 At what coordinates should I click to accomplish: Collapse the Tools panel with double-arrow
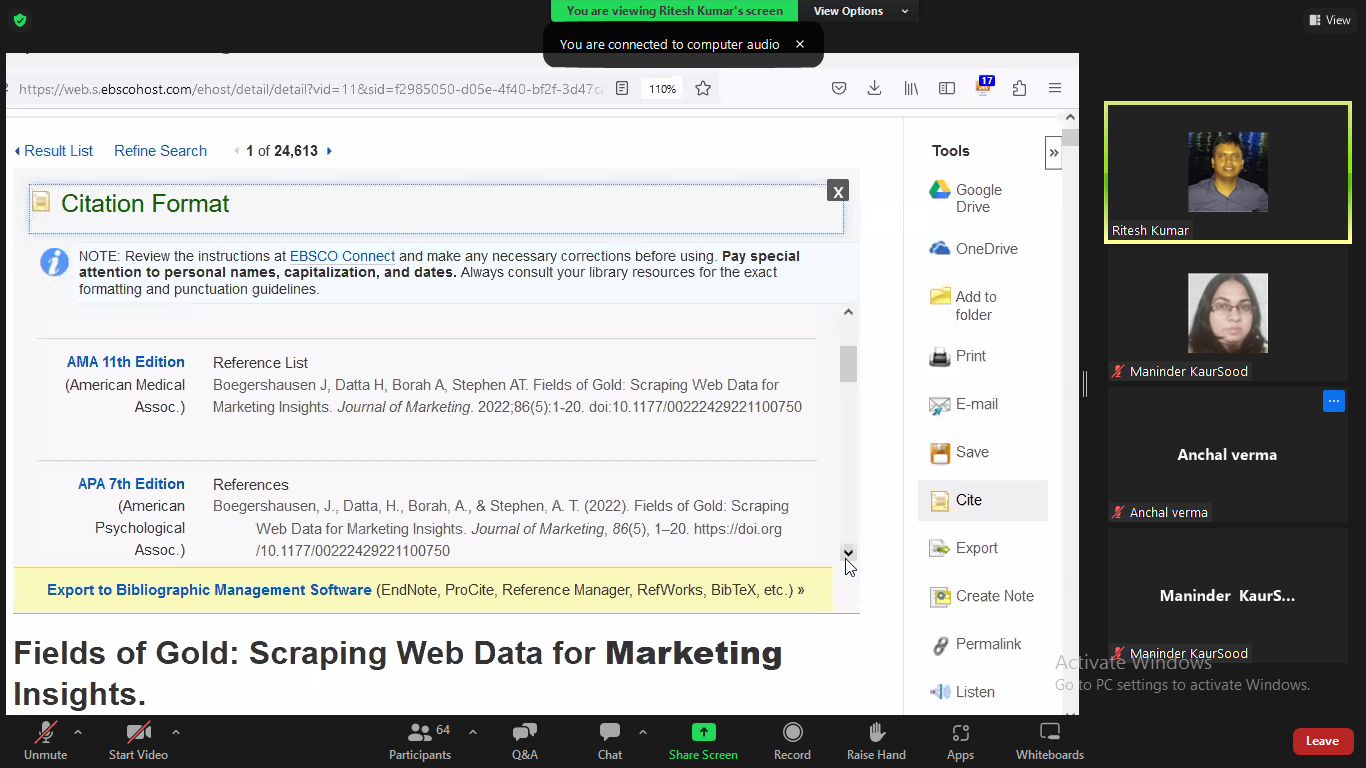(x=1053, y=153)
